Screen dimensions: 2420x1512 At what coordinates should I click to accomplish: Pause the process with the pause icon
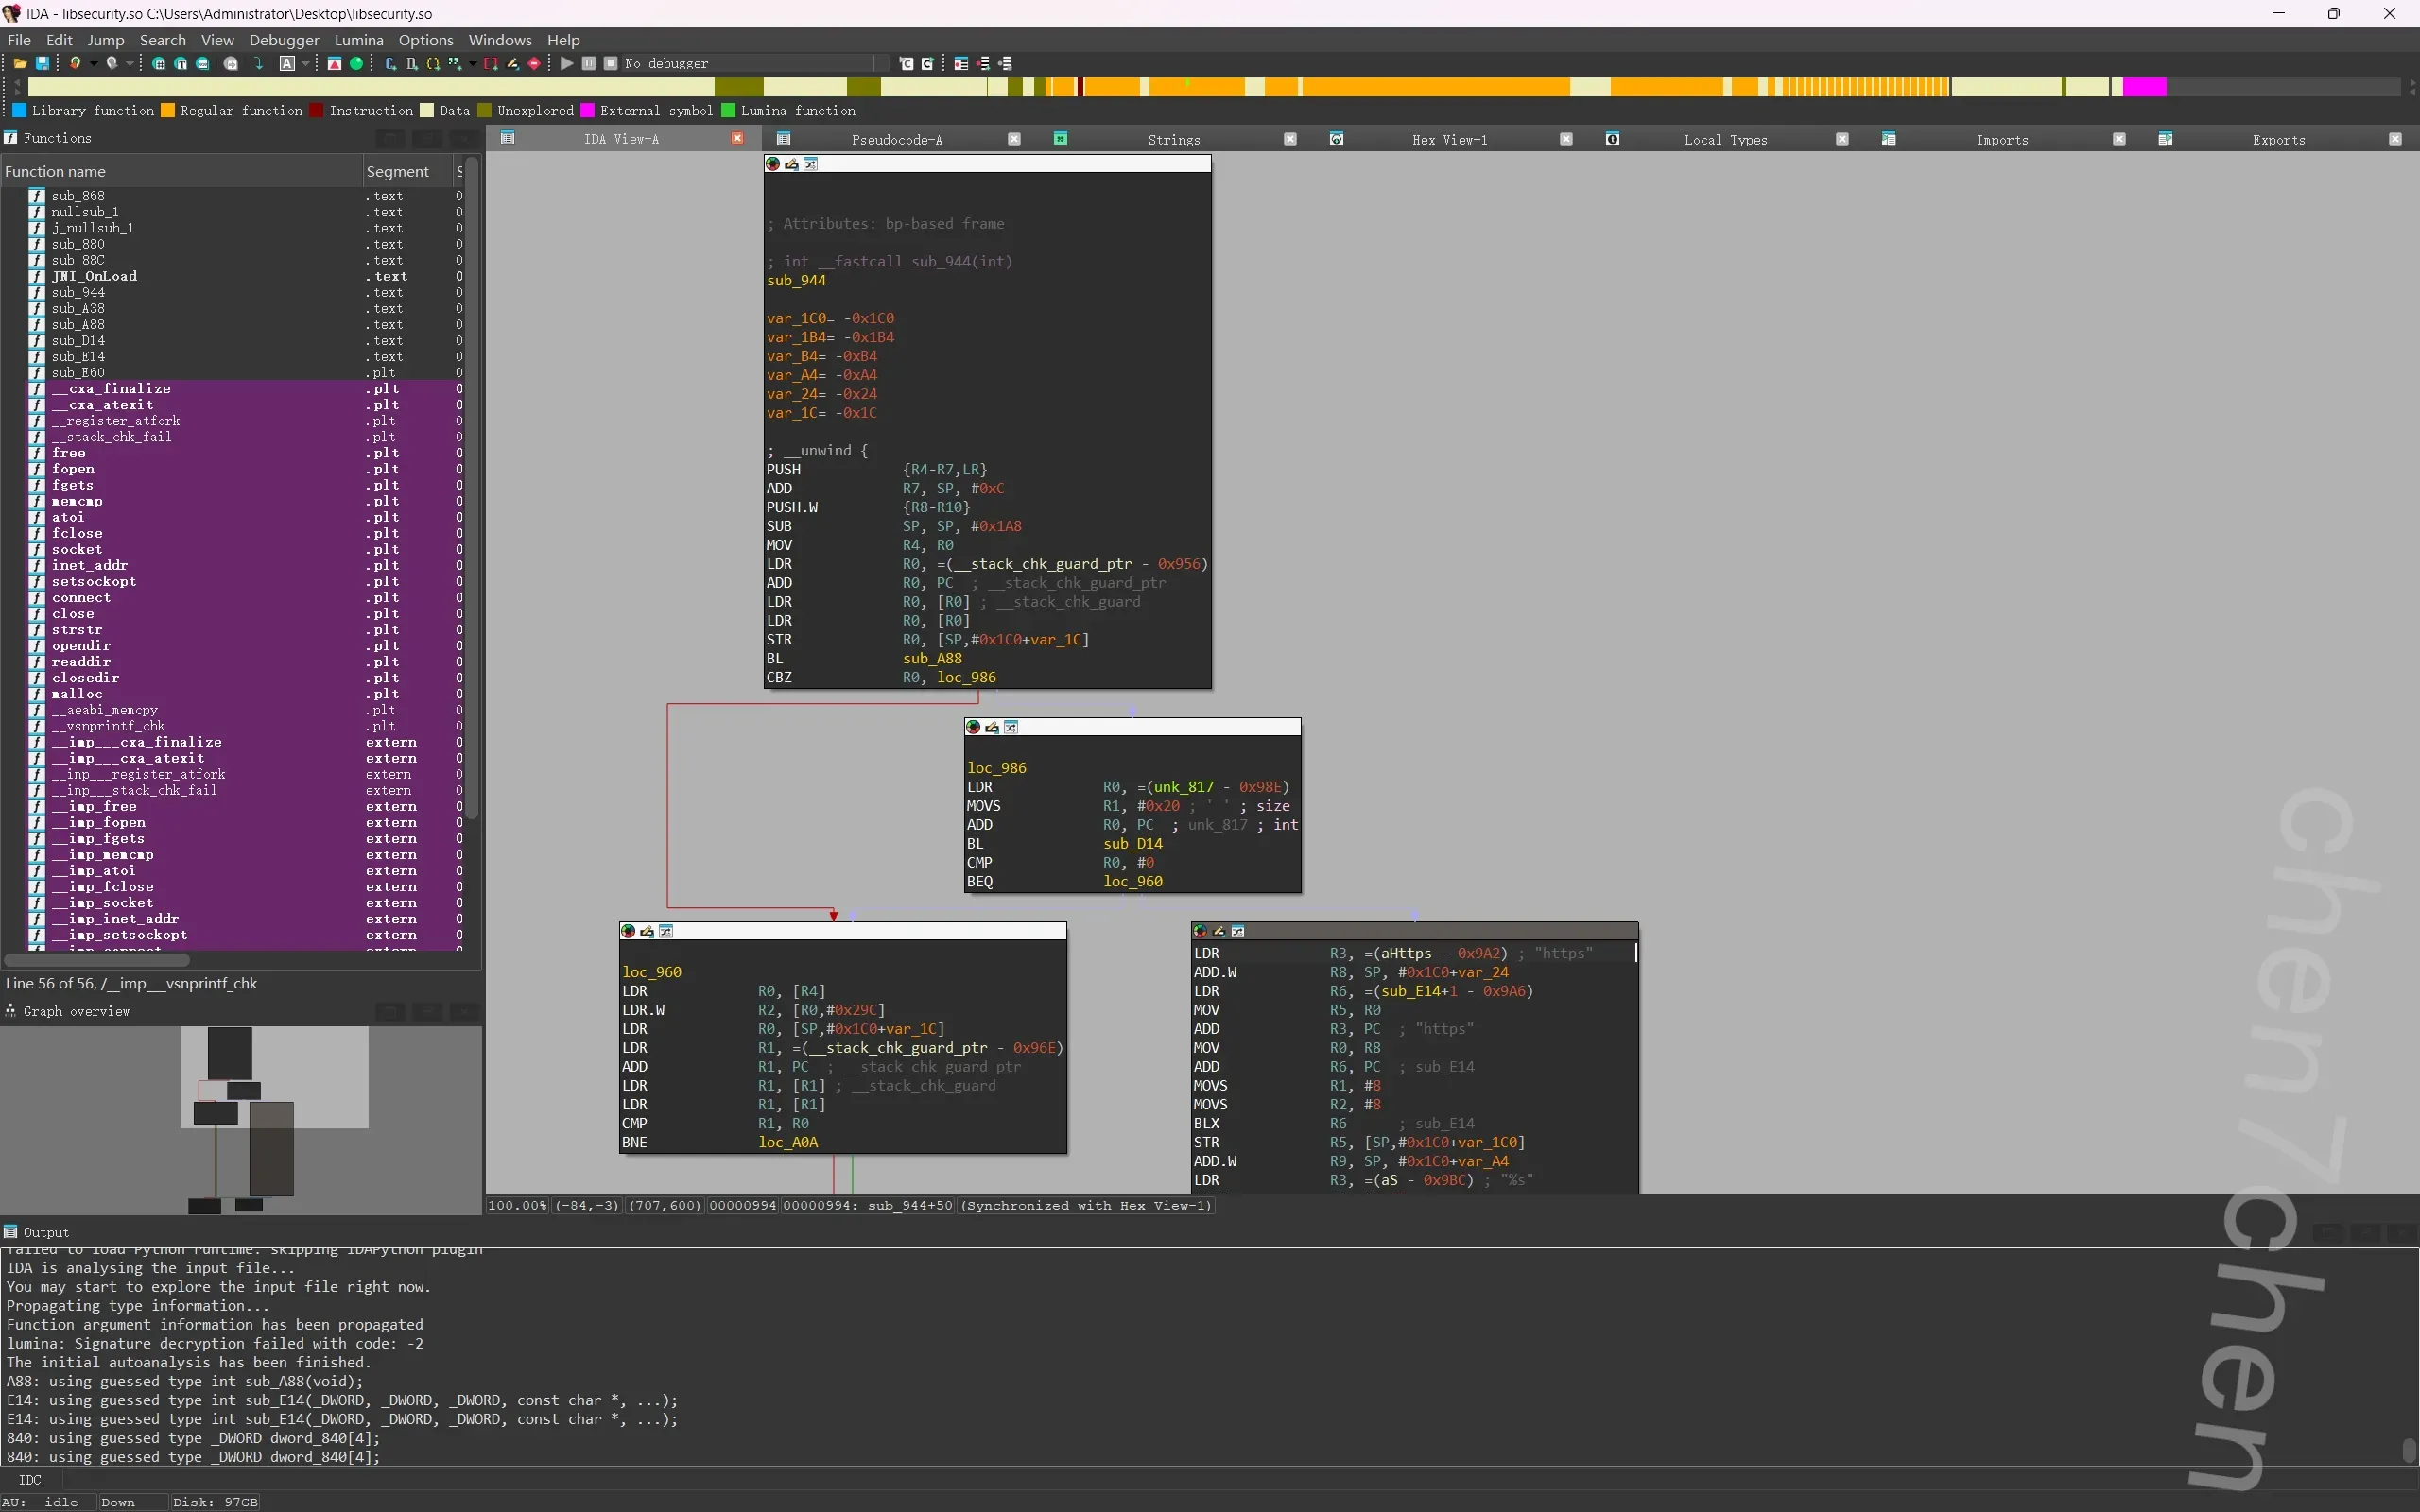click(589, 63)
